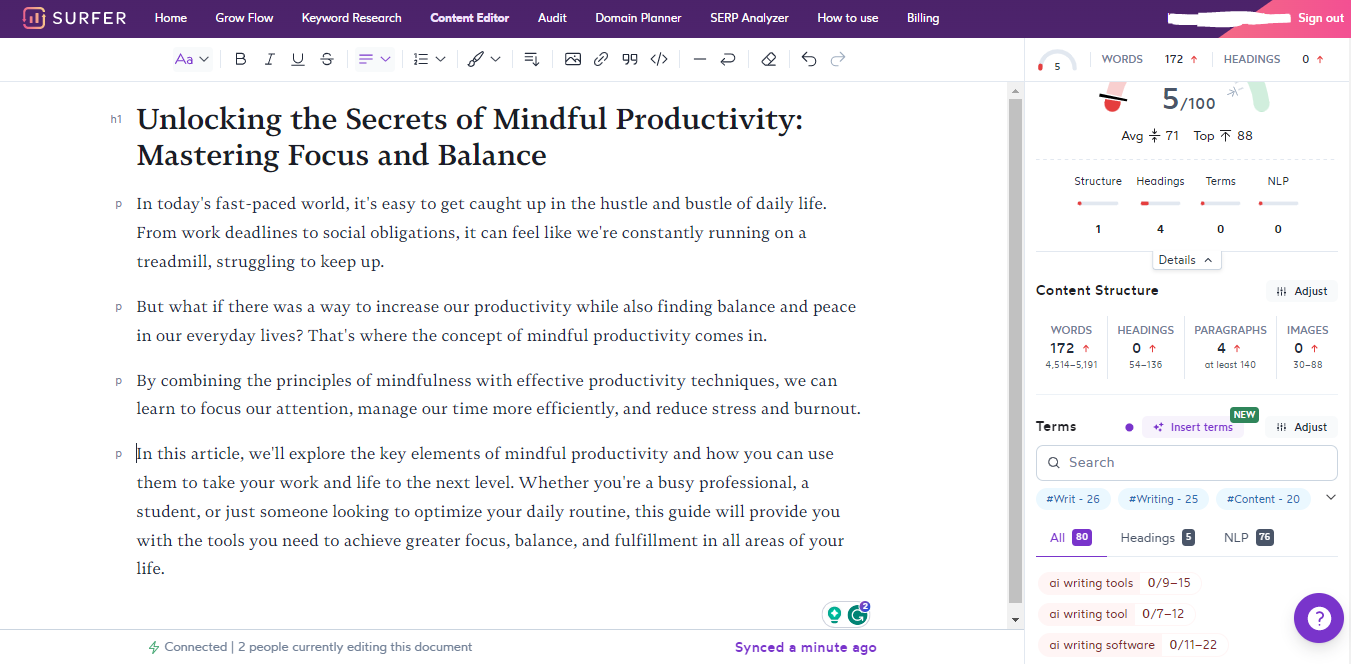Screen dimensions: 1351x664
Task: Open the highlighter dropdown arrow
Action: coord(495,59)
